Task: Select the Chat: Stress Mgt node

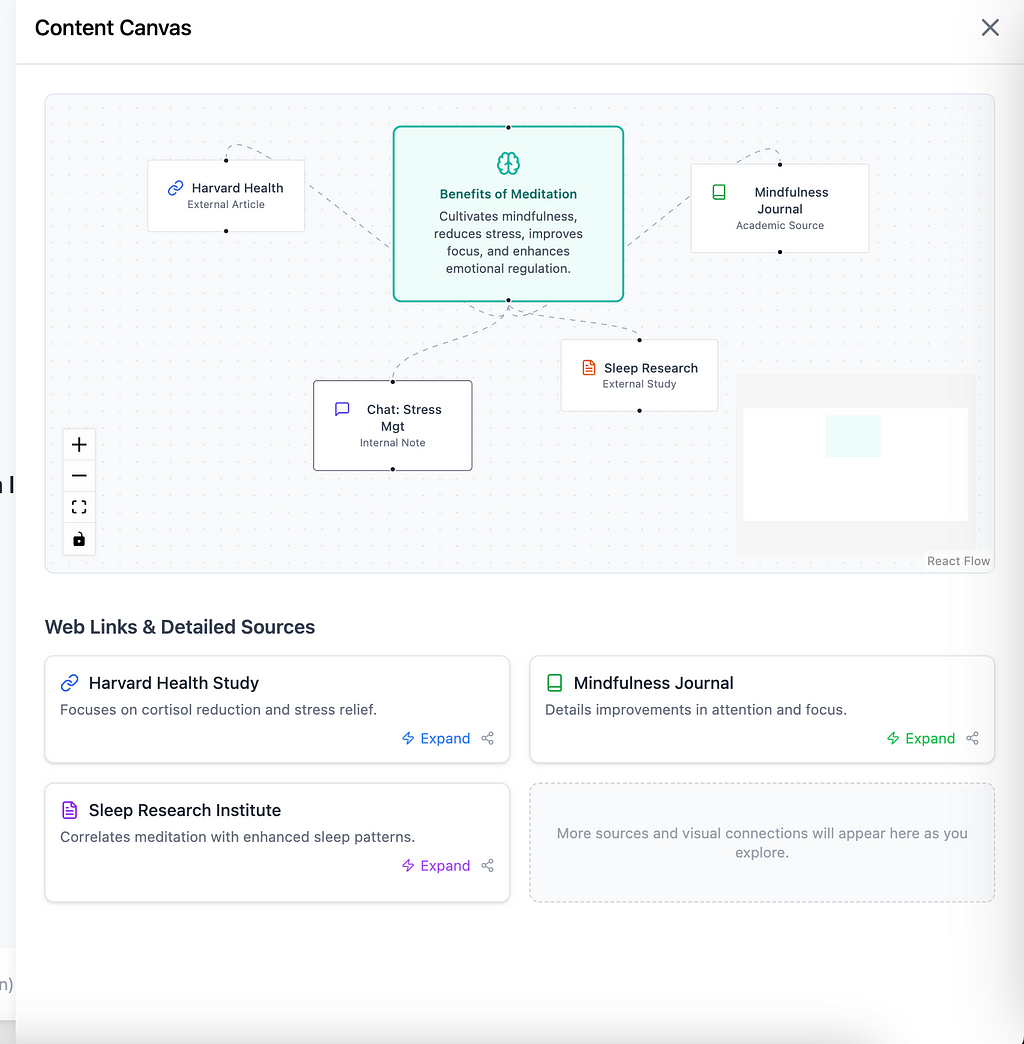Action: pos(393,425)
